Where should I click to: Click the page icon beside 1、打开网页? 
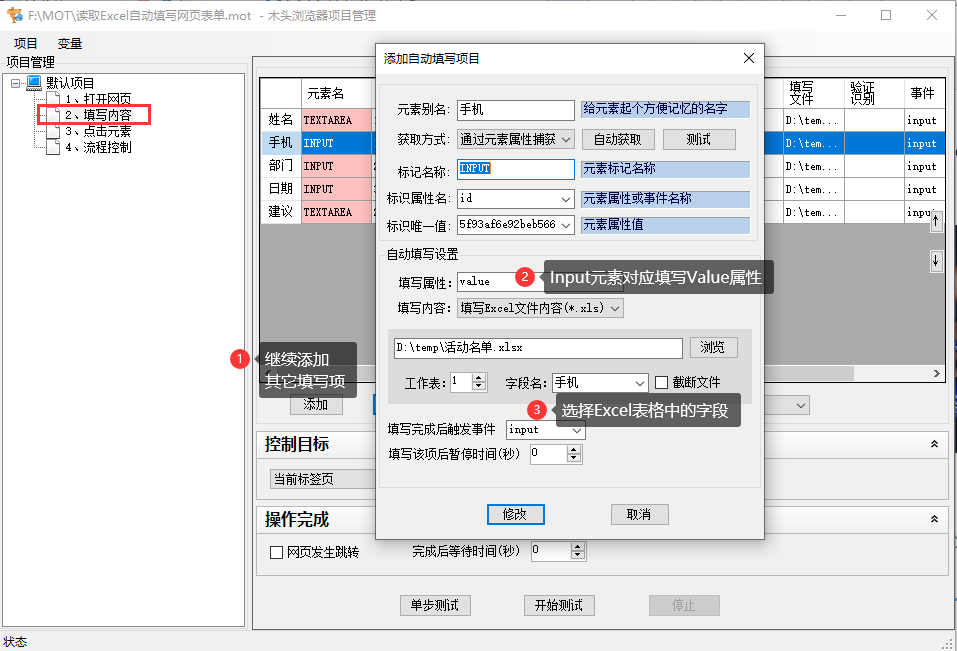coord(51,97)
